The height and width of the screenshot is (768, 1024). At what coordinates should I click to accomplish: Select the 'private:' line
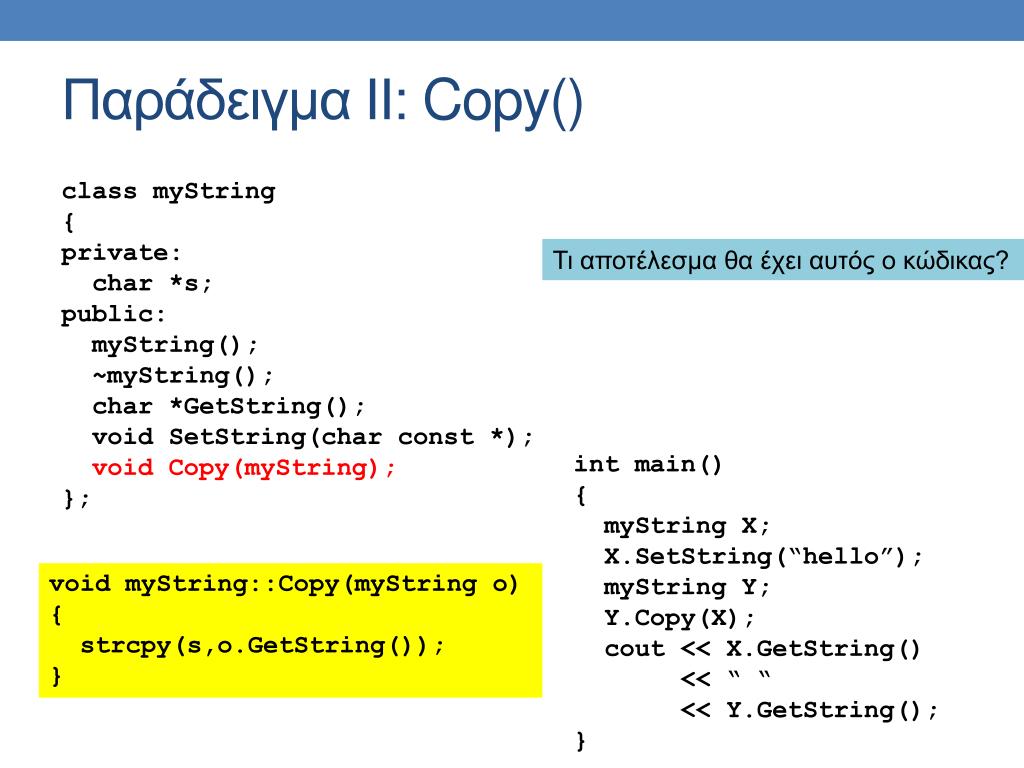[121, 253]
